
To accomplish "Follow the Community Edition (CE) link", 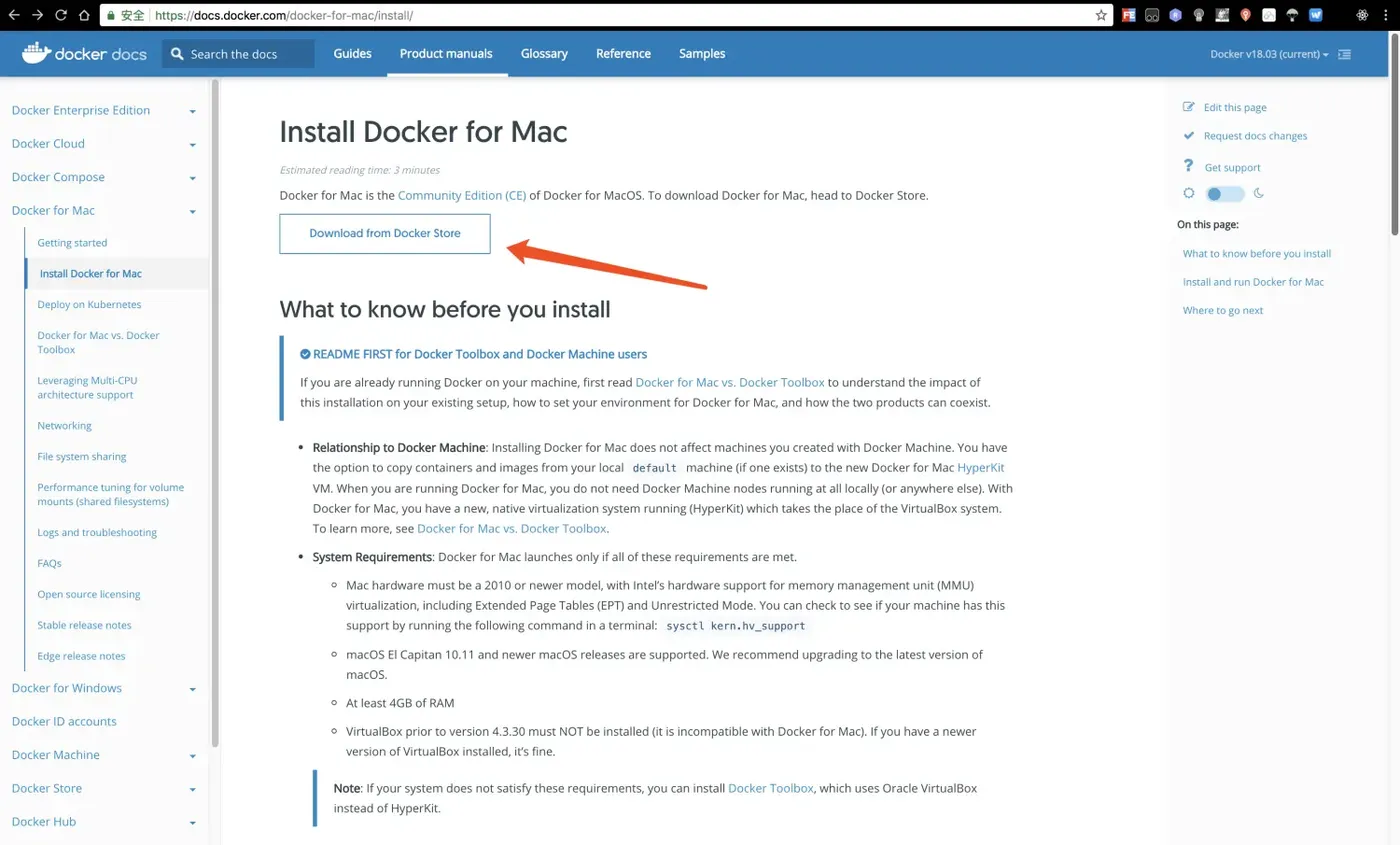I will pos(462,195).
